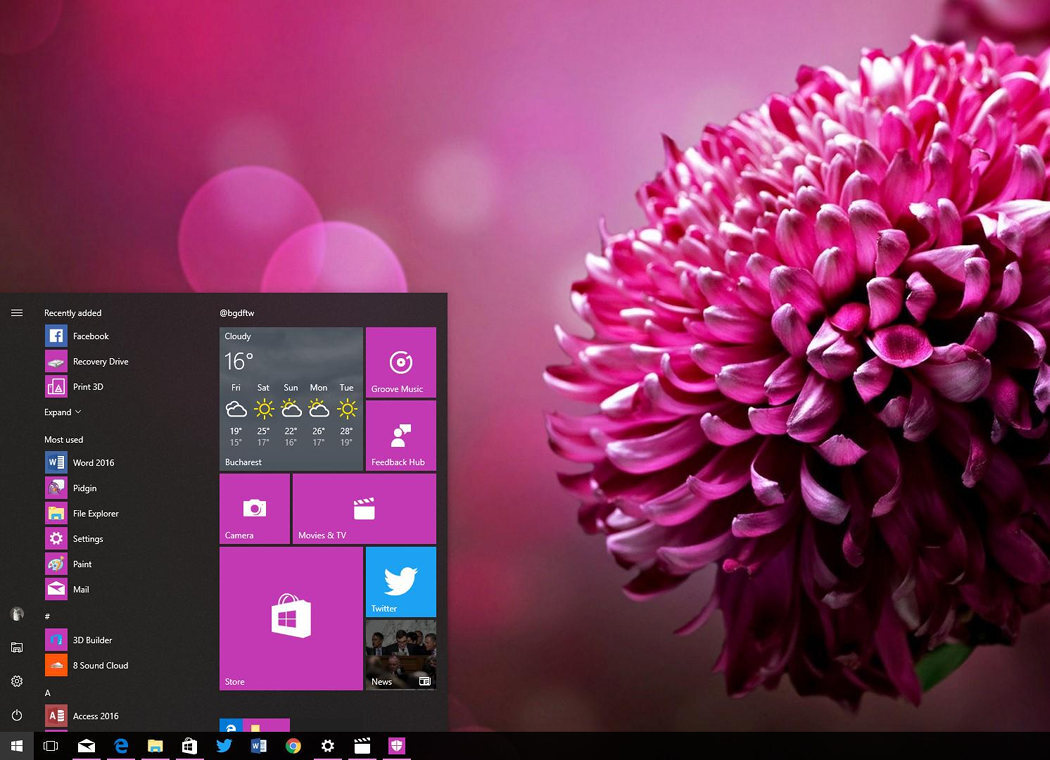The height and width of the screenshot is (760, 1050).
Task: Open Recovery Drive
Action: pyautogui.click(x=99, y=361)
